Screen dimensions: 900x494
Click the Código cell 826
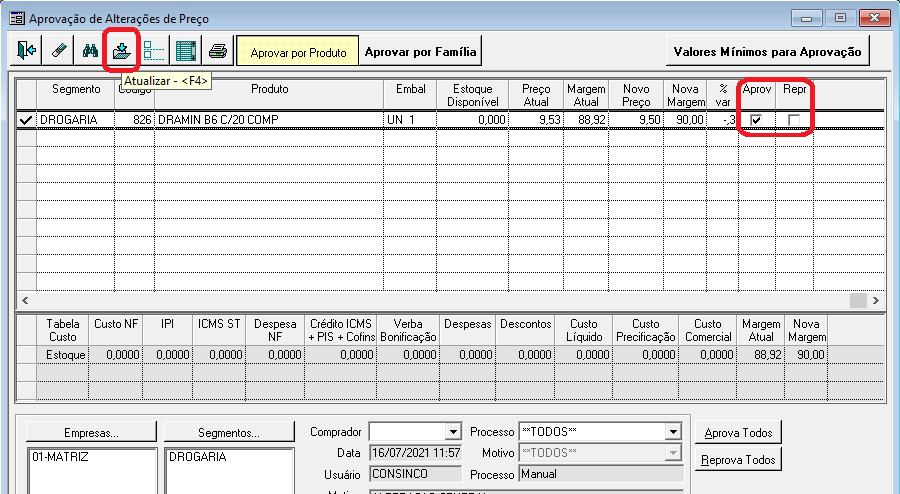(134, 120)
